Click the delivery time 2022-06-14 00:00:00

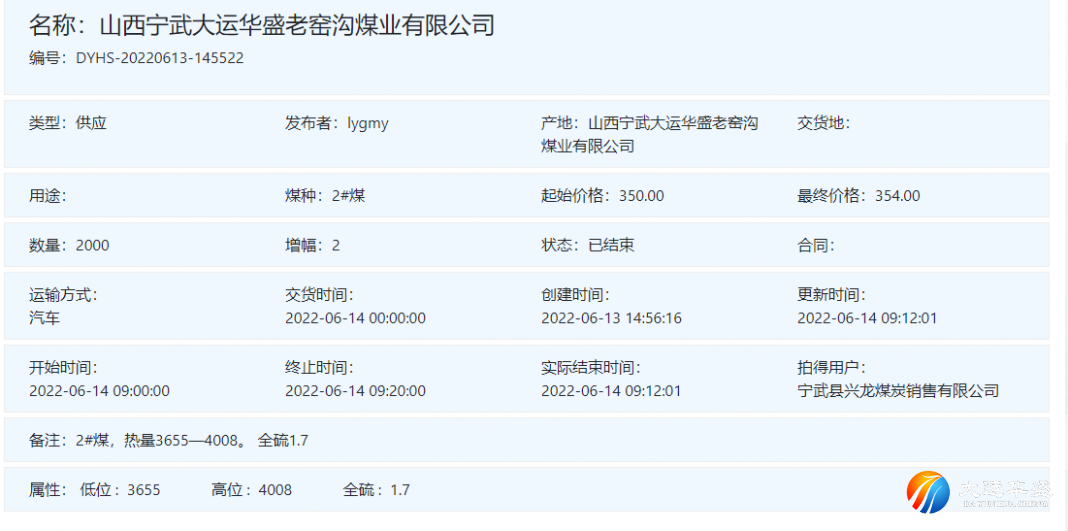355,318
